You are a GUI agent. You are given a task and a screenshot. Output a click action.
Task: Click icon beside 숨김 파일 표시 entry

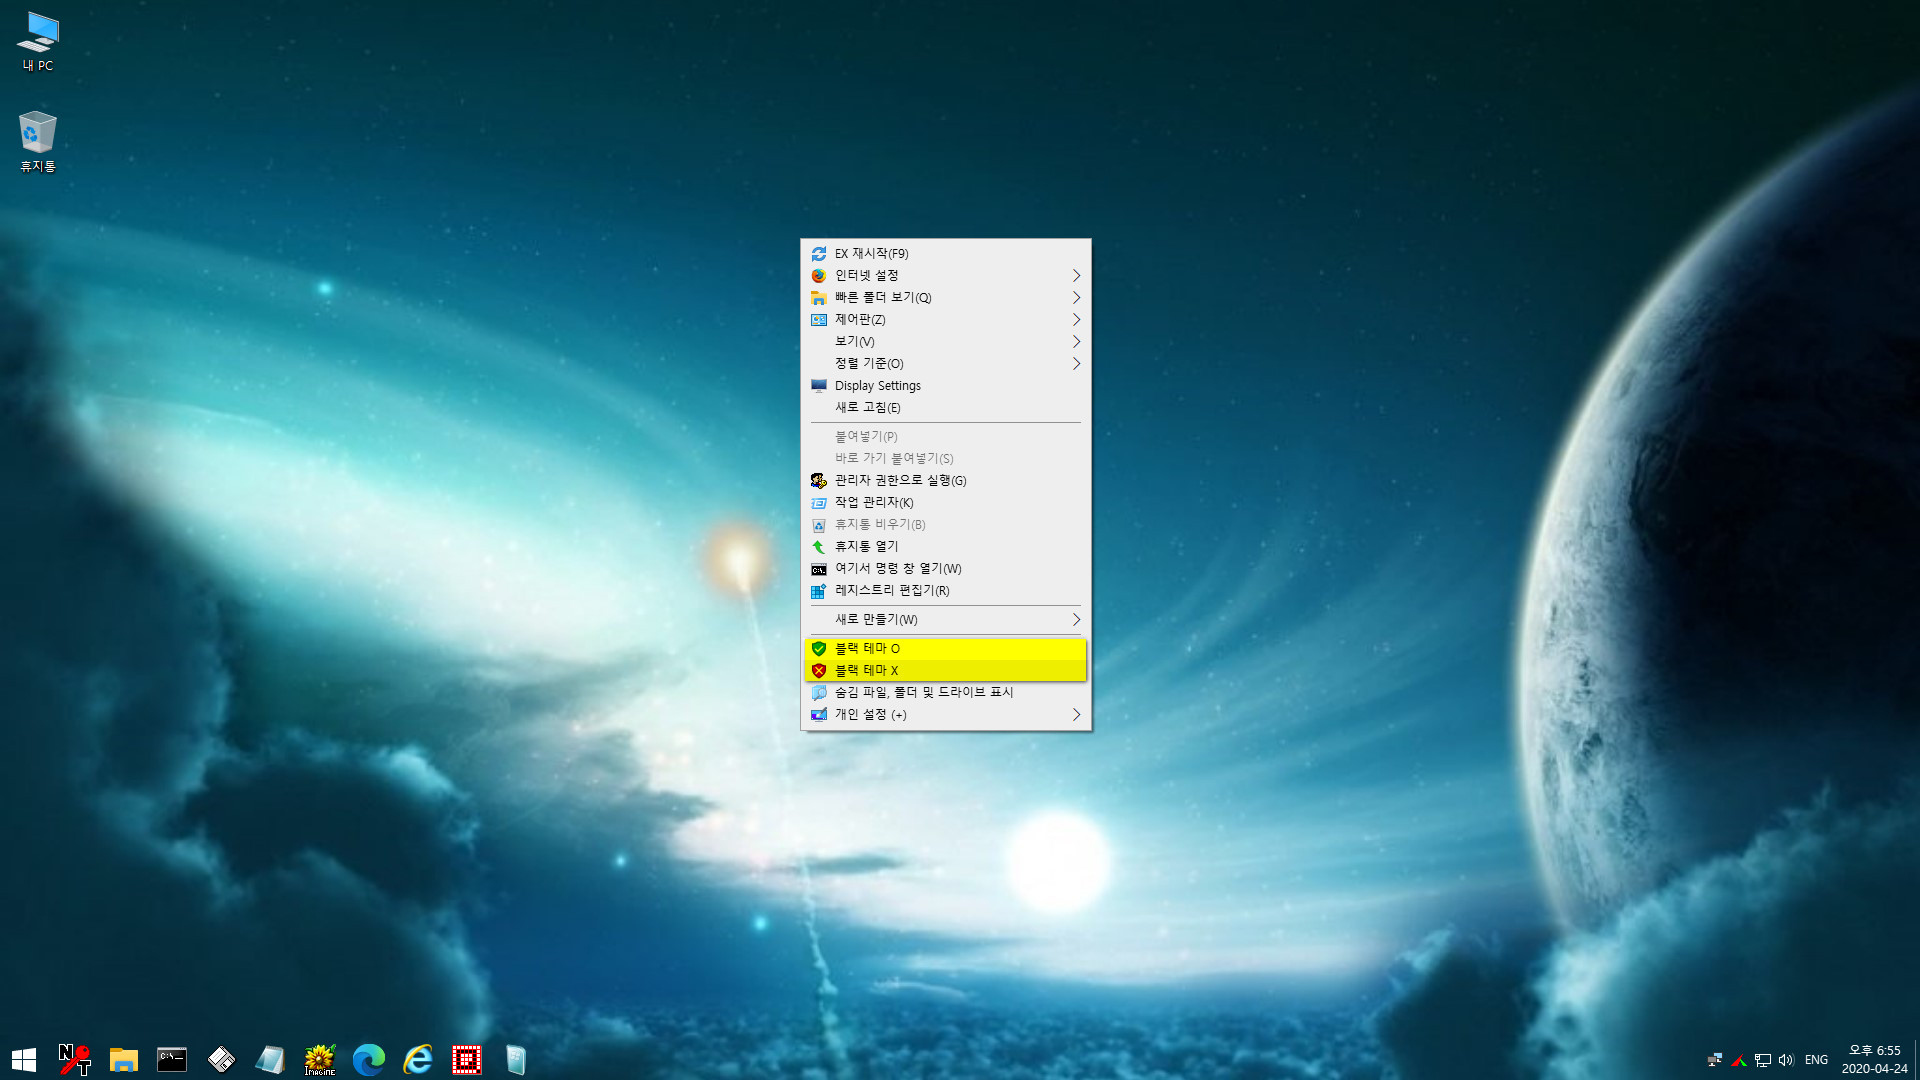pyautogui.click(x=819, y=693)
